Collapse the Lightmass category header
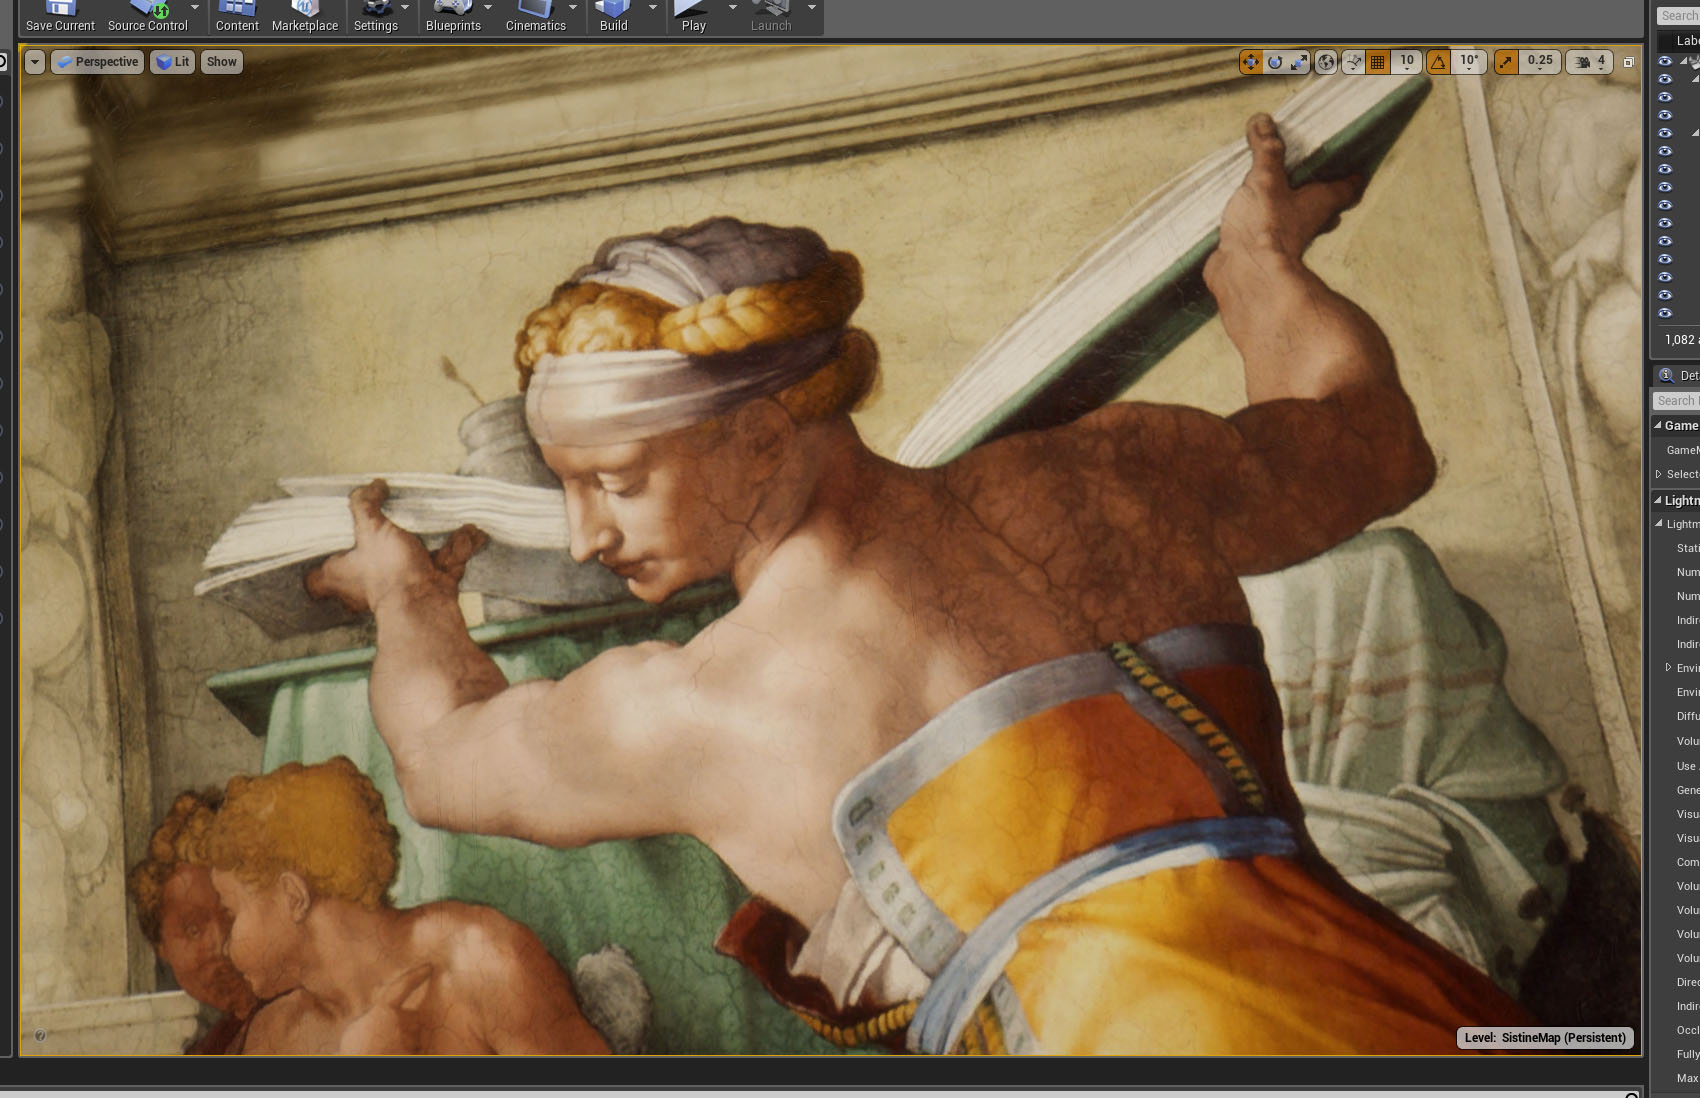This screenshot has width=1700, height=1098. [1658, 500]
